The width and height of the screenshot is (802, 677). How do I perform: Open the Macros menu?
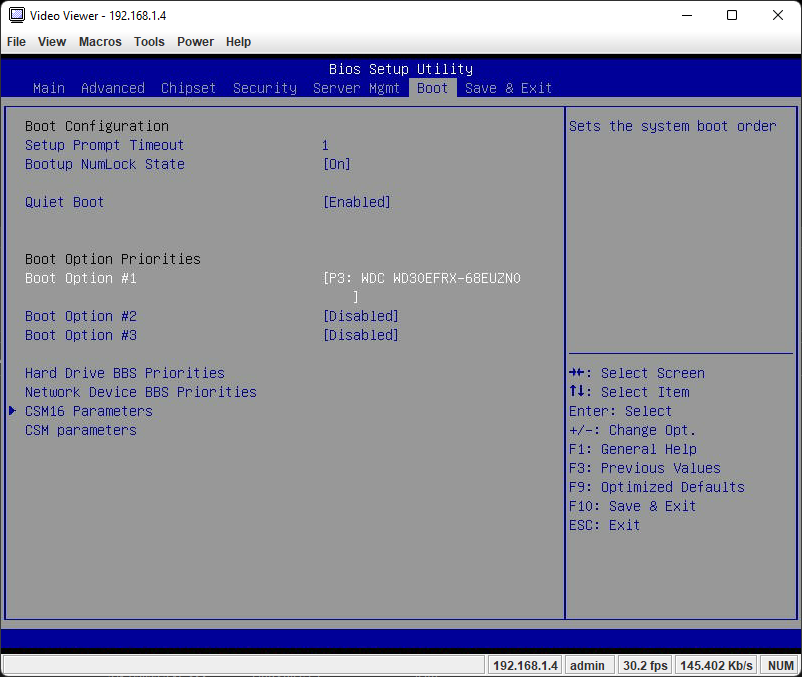100,42
